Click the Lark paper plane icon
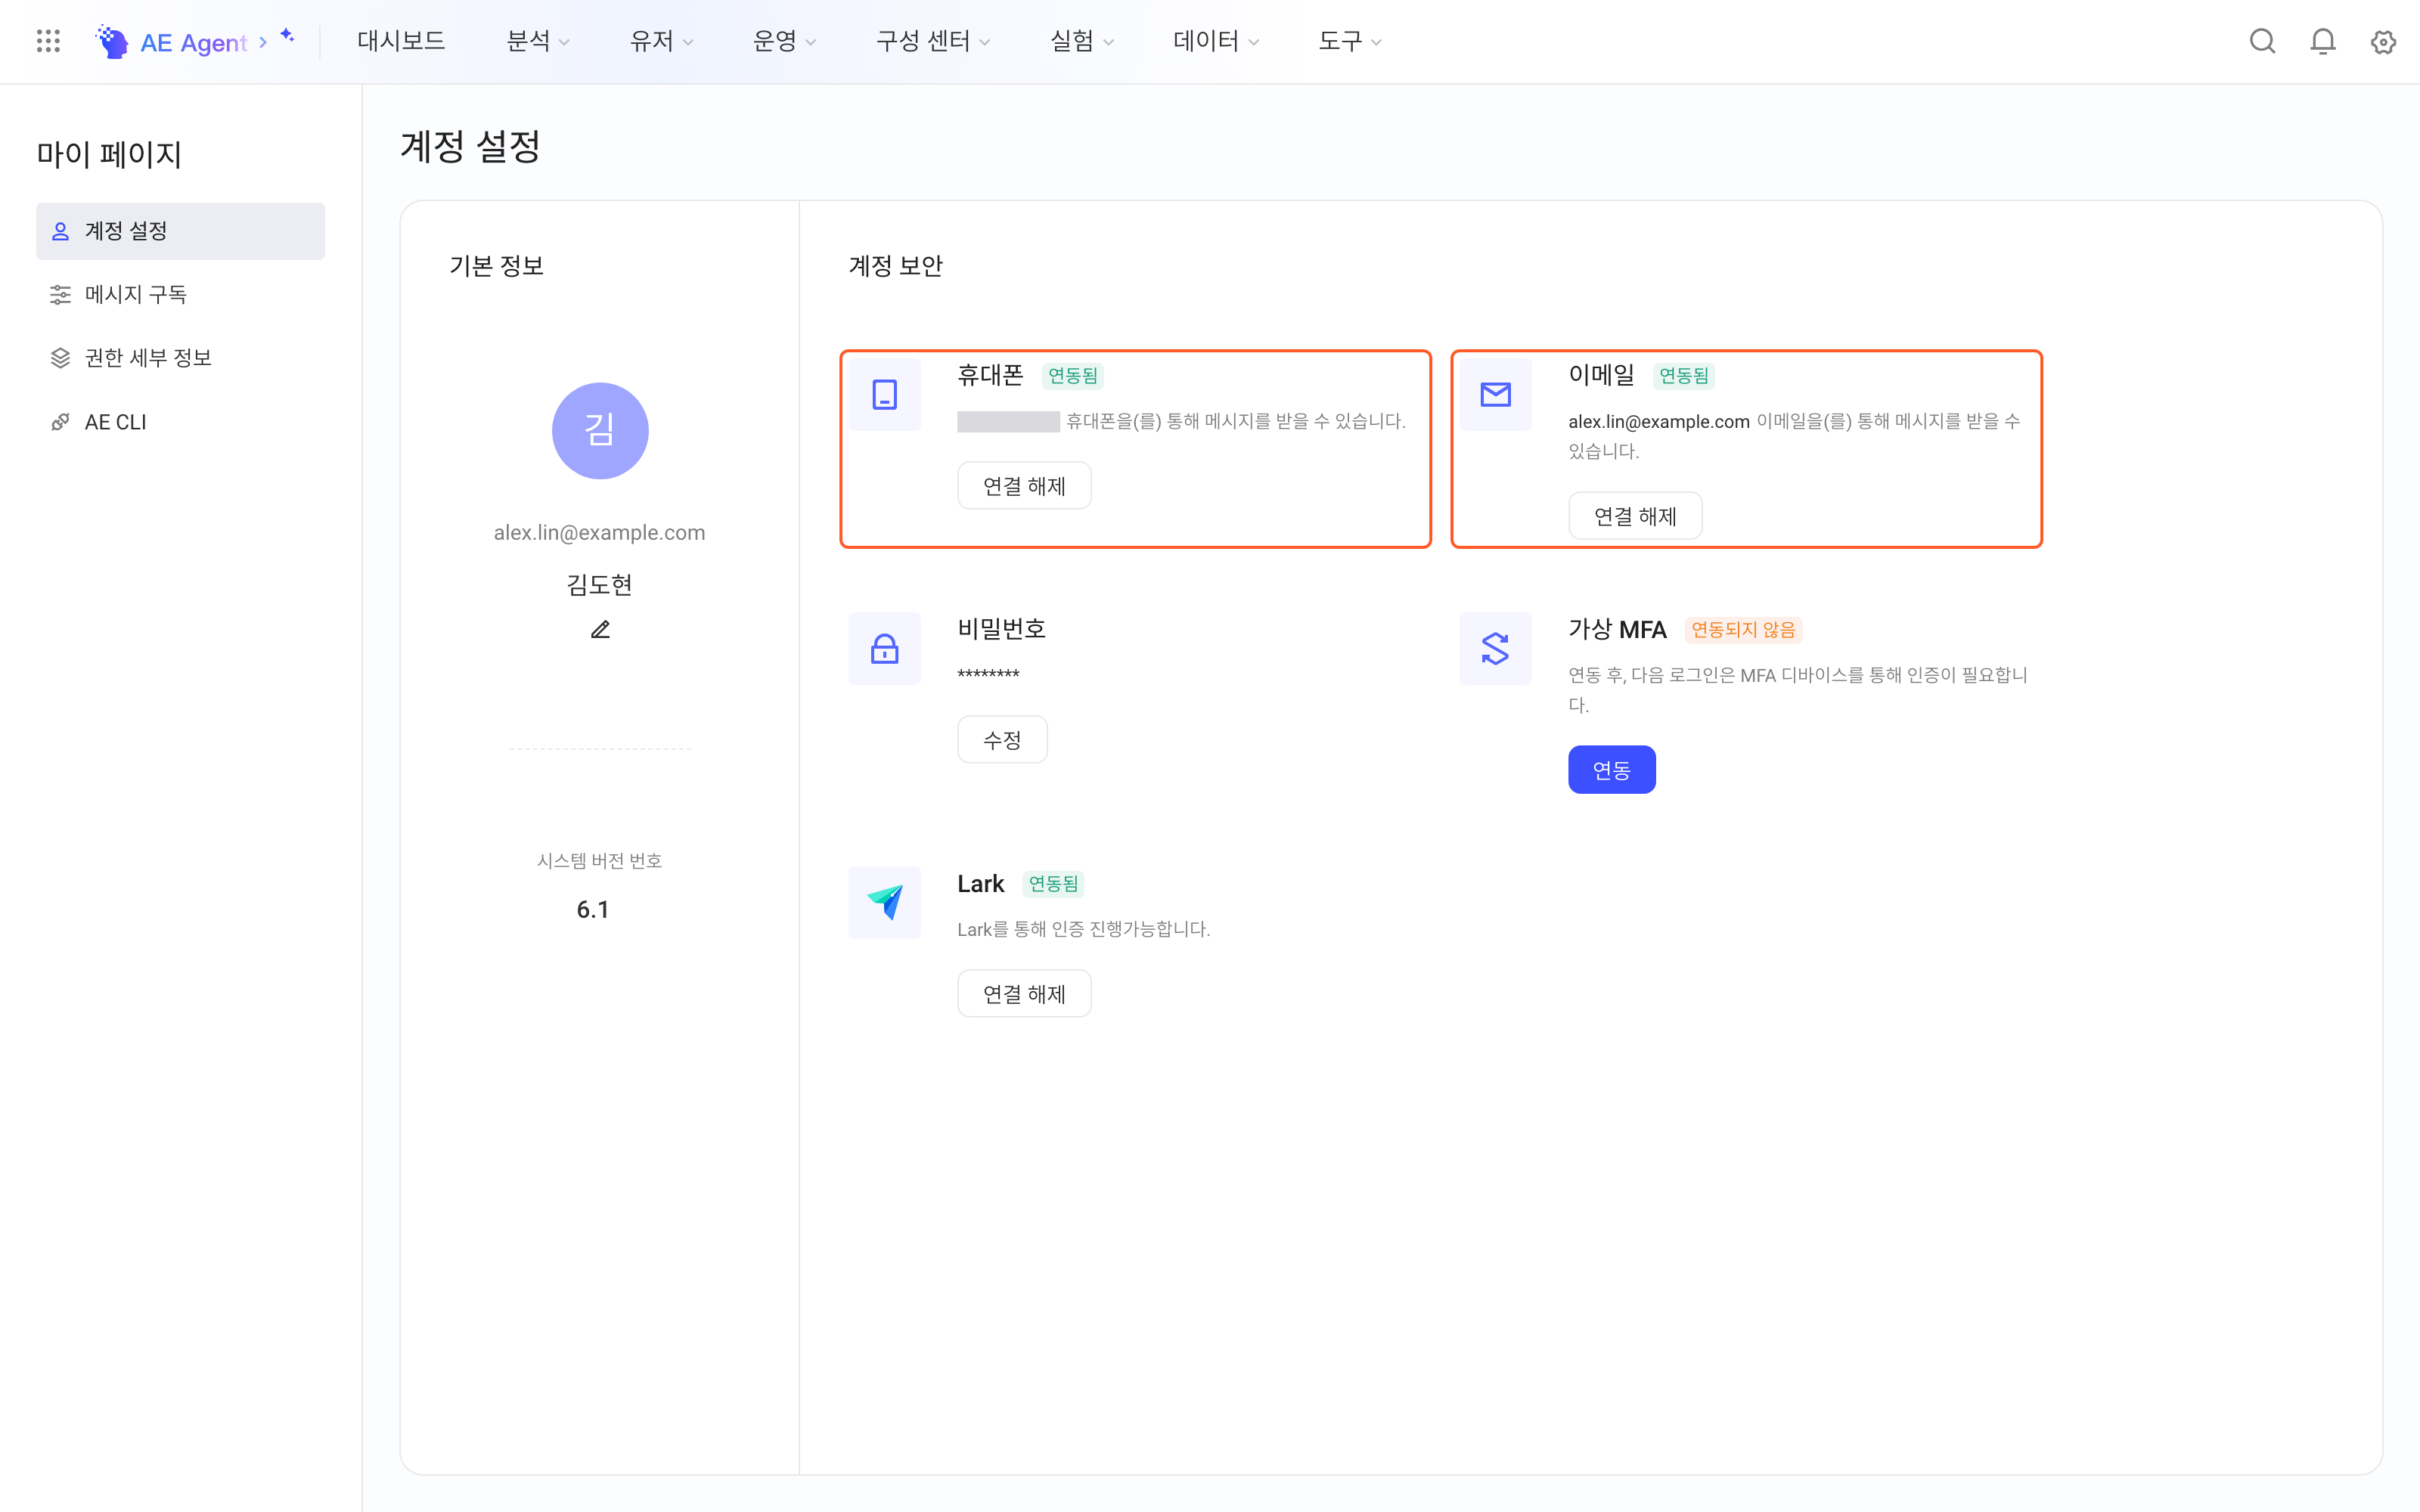 click(x=884, y=902)
